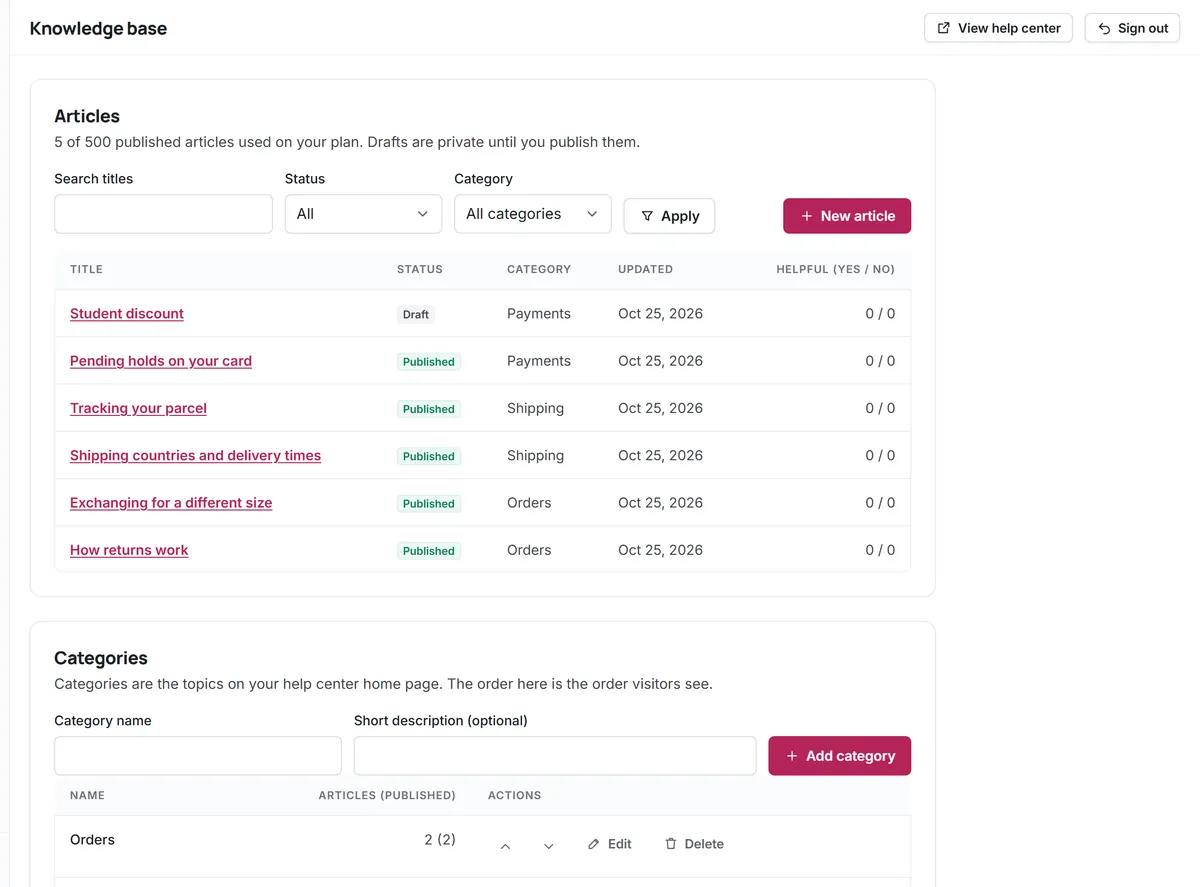Click helpful count 0 / 0 for Student discount

(880, 314)
